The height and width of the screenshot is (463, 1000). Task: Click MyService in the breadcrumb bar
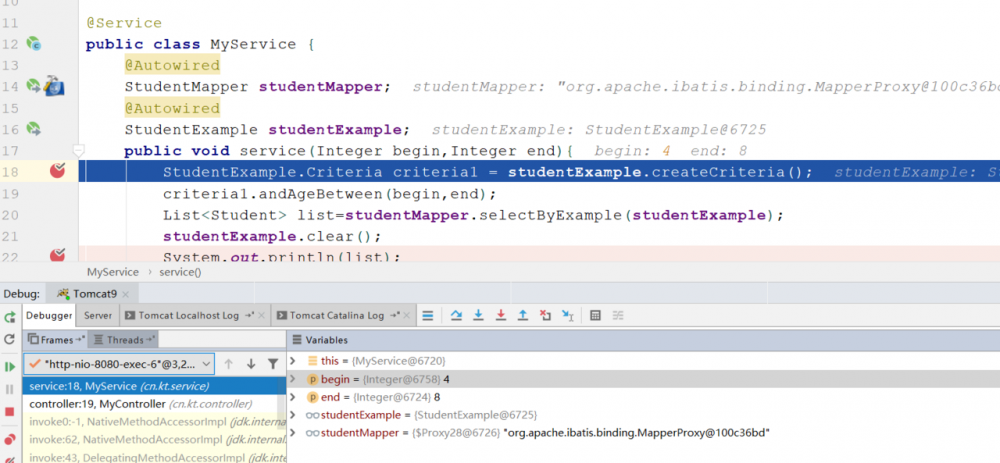point(113,272)
